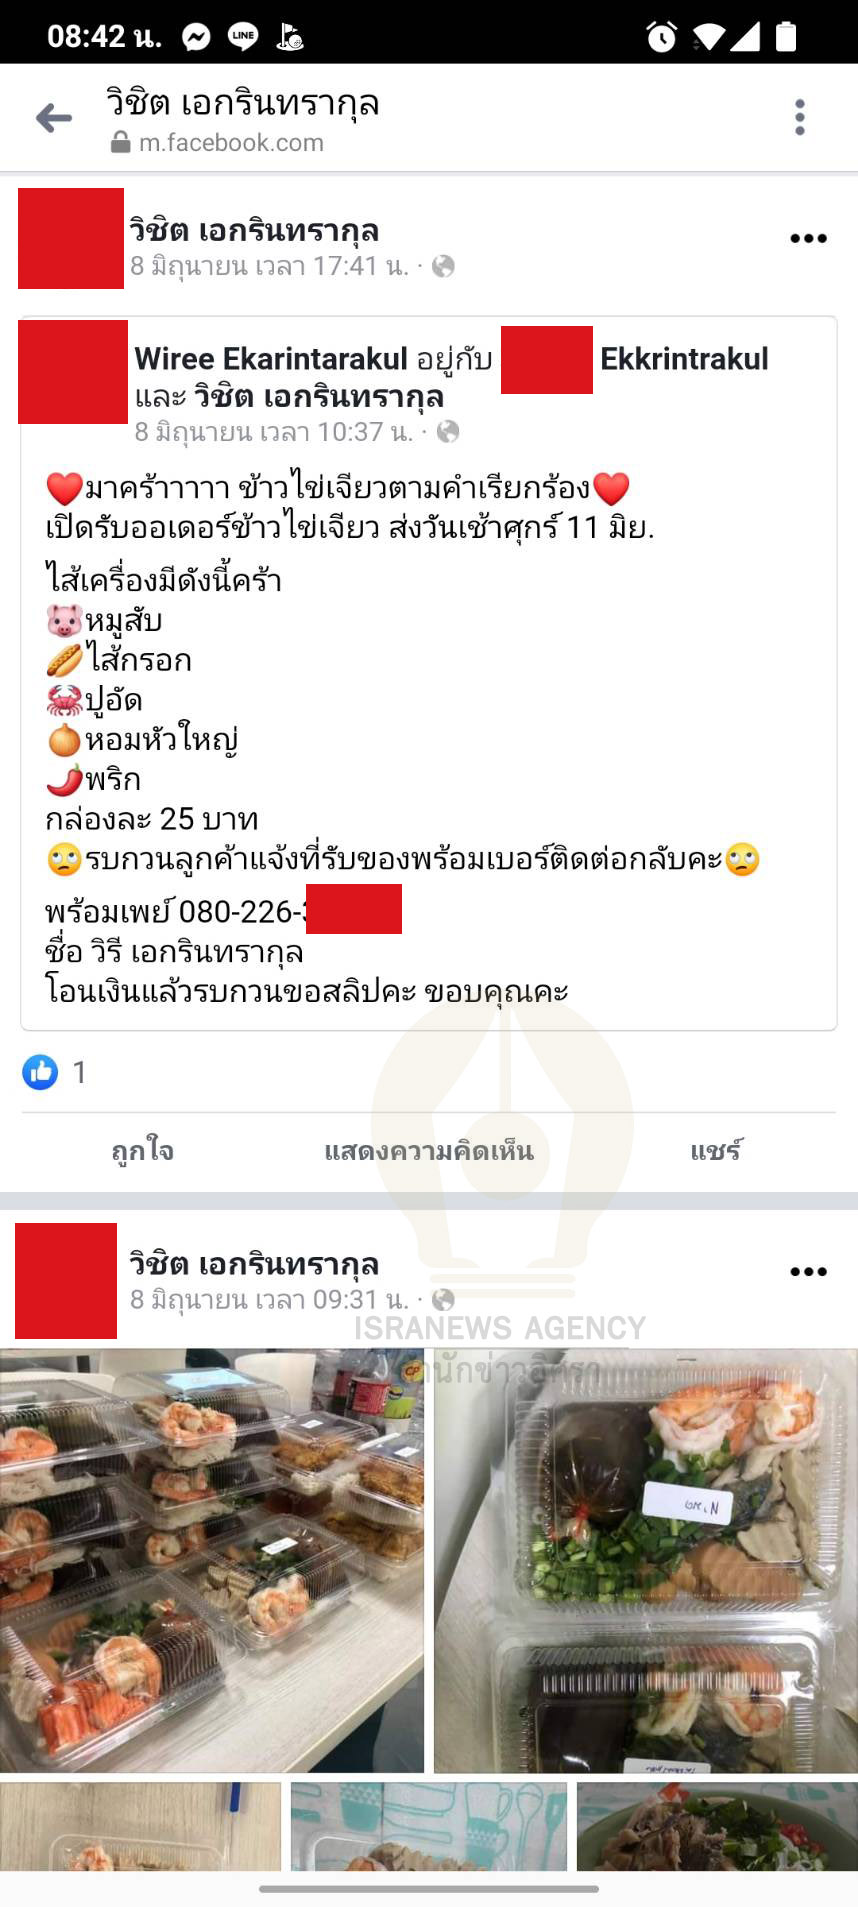Tap the LINE notification icon in status bar

pyautogui.click(x=243, y=37)
